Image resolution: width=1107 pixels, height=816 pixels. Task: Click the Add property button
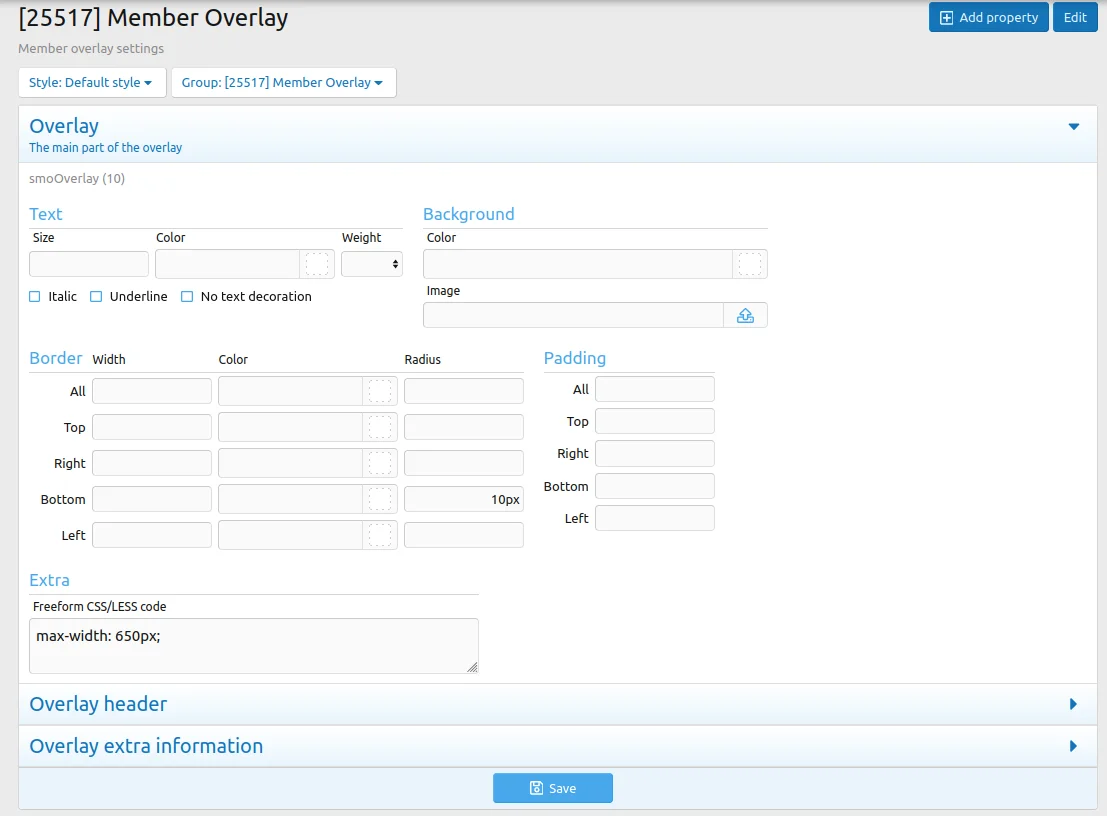click(988, 17)
